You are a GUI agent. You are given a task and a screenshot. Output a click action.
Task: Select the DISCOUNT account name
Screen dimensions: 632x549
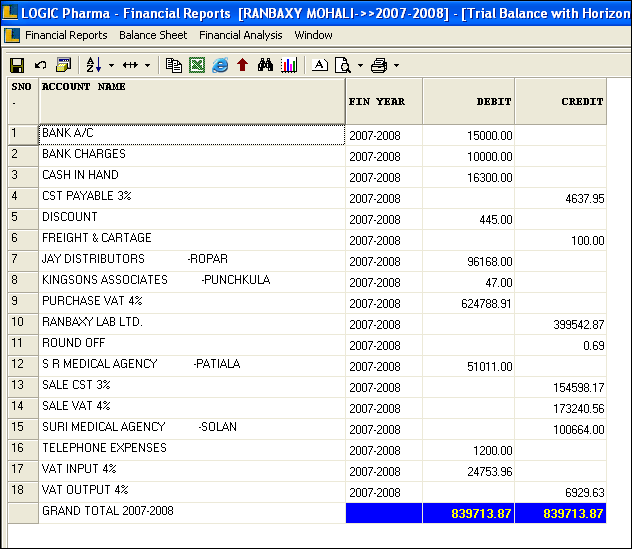[70, 216]
